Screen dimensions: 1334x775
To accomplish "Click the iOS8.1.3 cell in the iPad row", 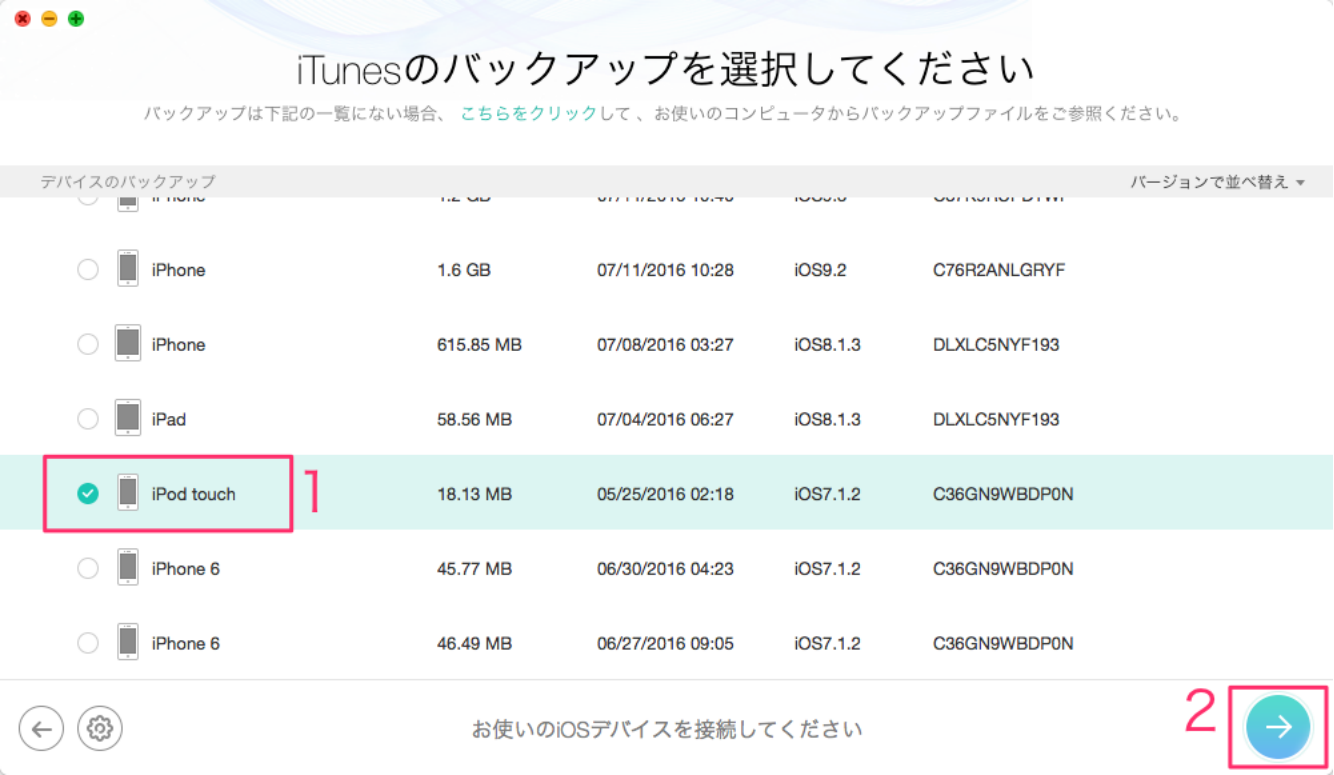I will click(827, 420).
